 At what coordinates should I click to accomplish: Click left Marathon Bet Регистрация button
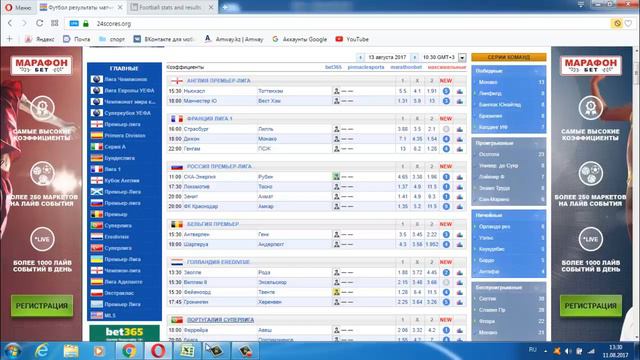42,306
